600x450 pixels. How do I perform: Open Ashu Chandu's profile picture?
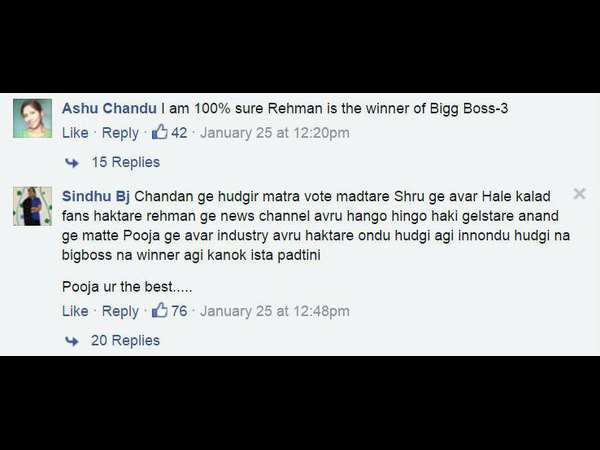coord(33,118)
